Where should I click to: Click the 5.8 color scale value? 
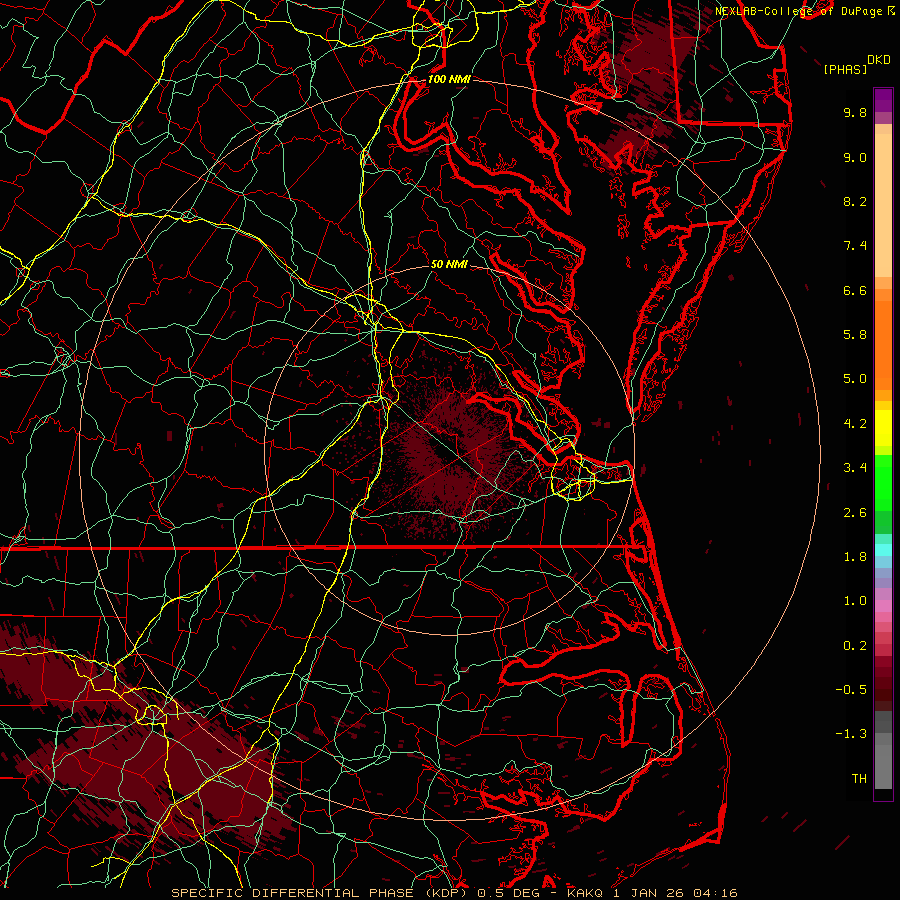point(855,335)
